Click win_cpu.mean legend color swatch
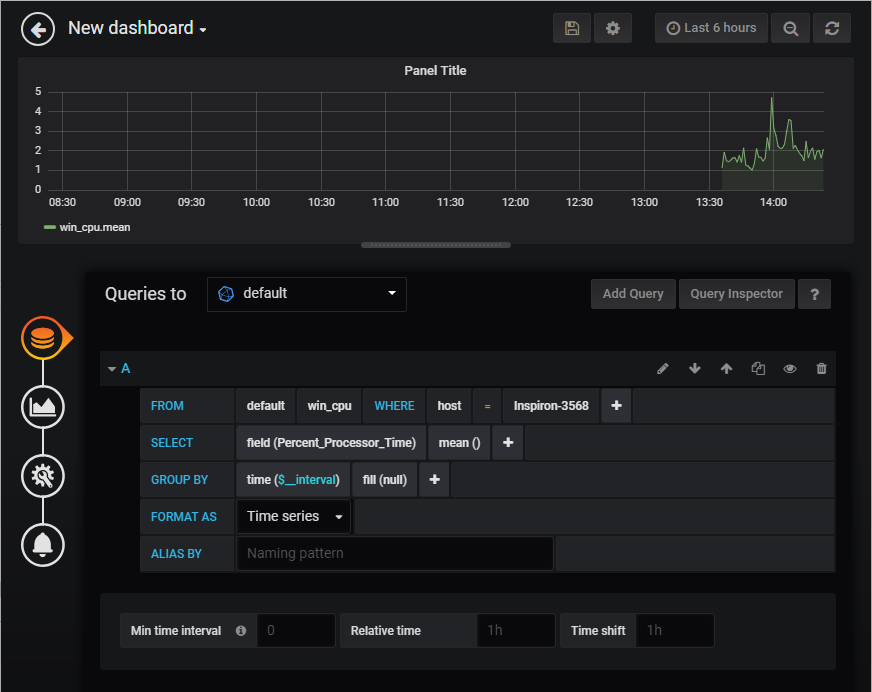Screen dimensions: 872x692 coord(49,227)
